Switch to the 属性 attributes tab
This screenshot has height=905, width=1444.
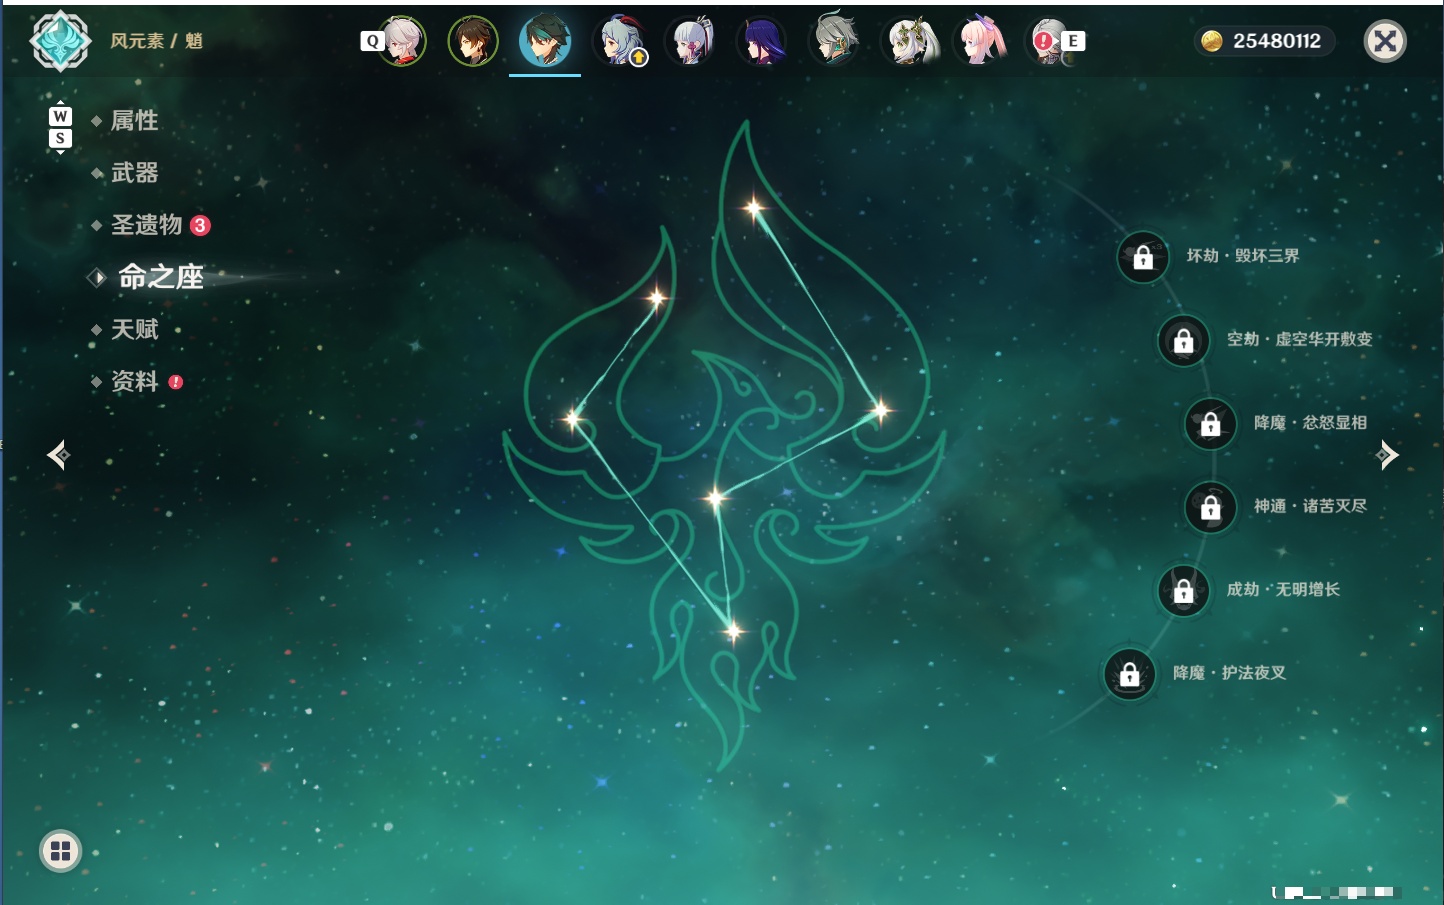(134, 121)
